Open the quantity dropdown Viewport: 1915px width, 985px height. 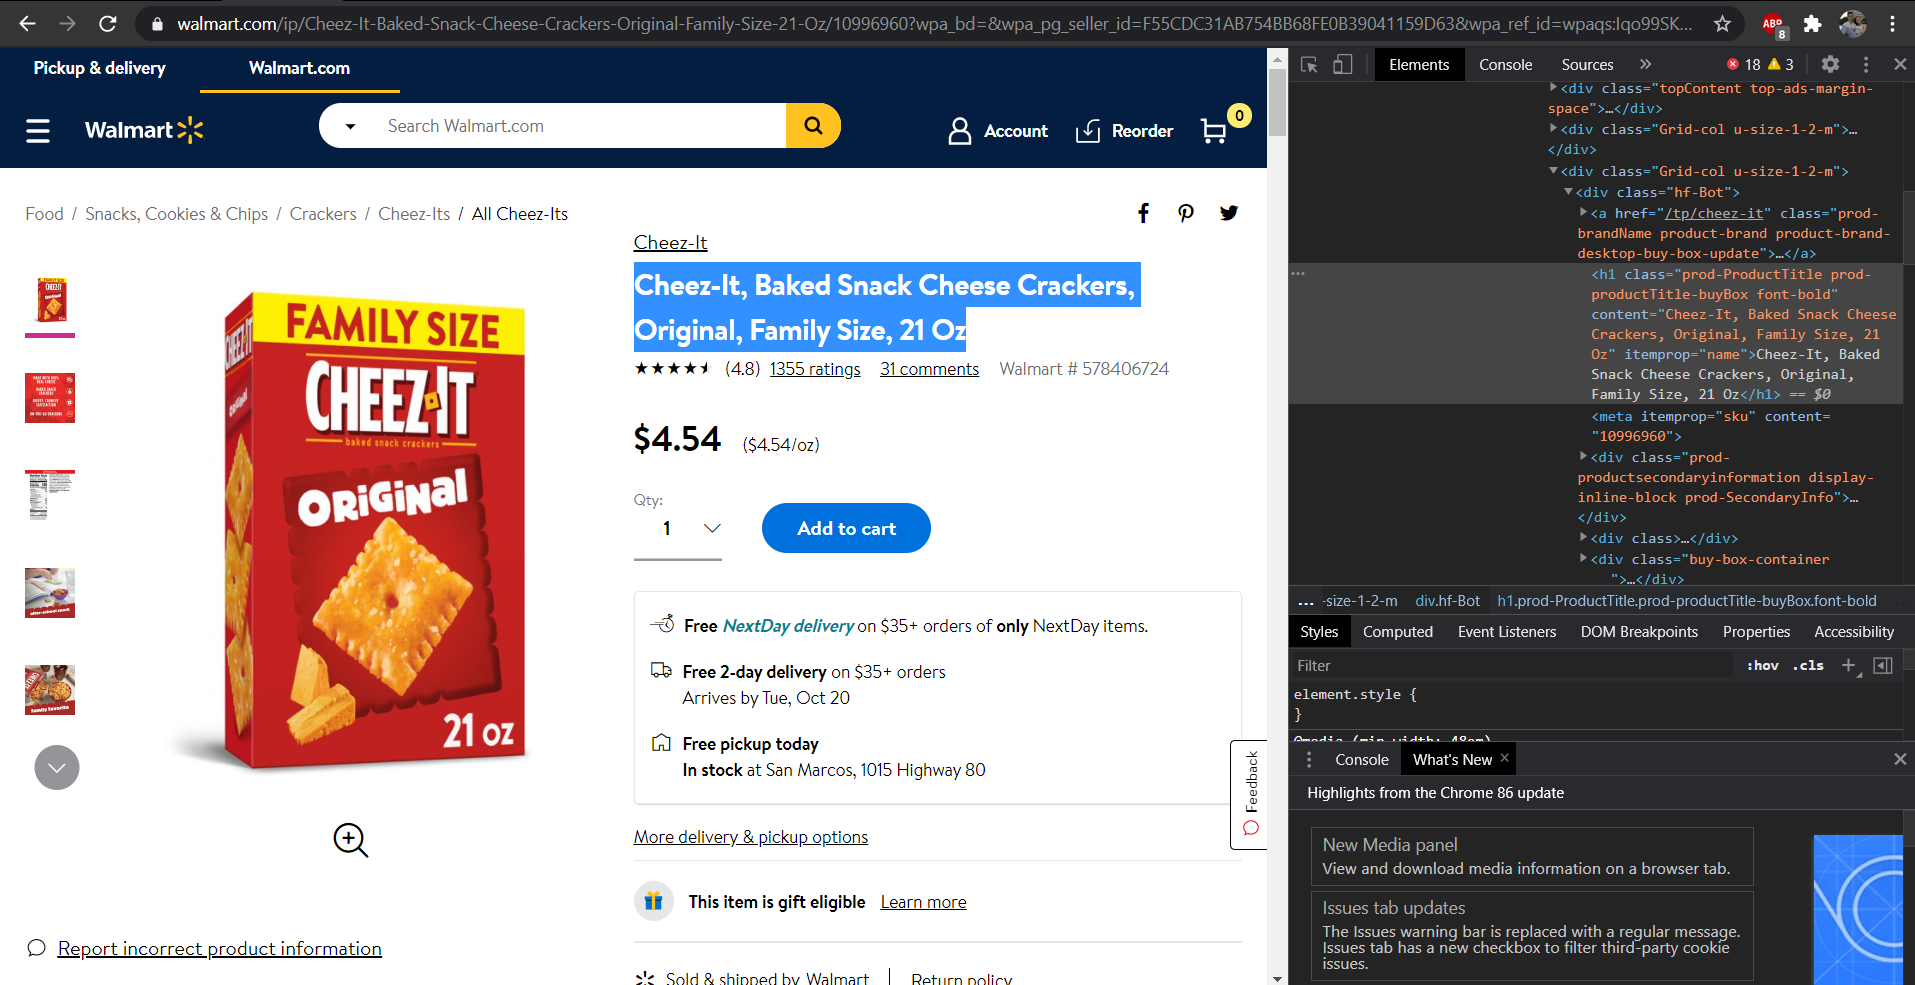pos(678,529)
